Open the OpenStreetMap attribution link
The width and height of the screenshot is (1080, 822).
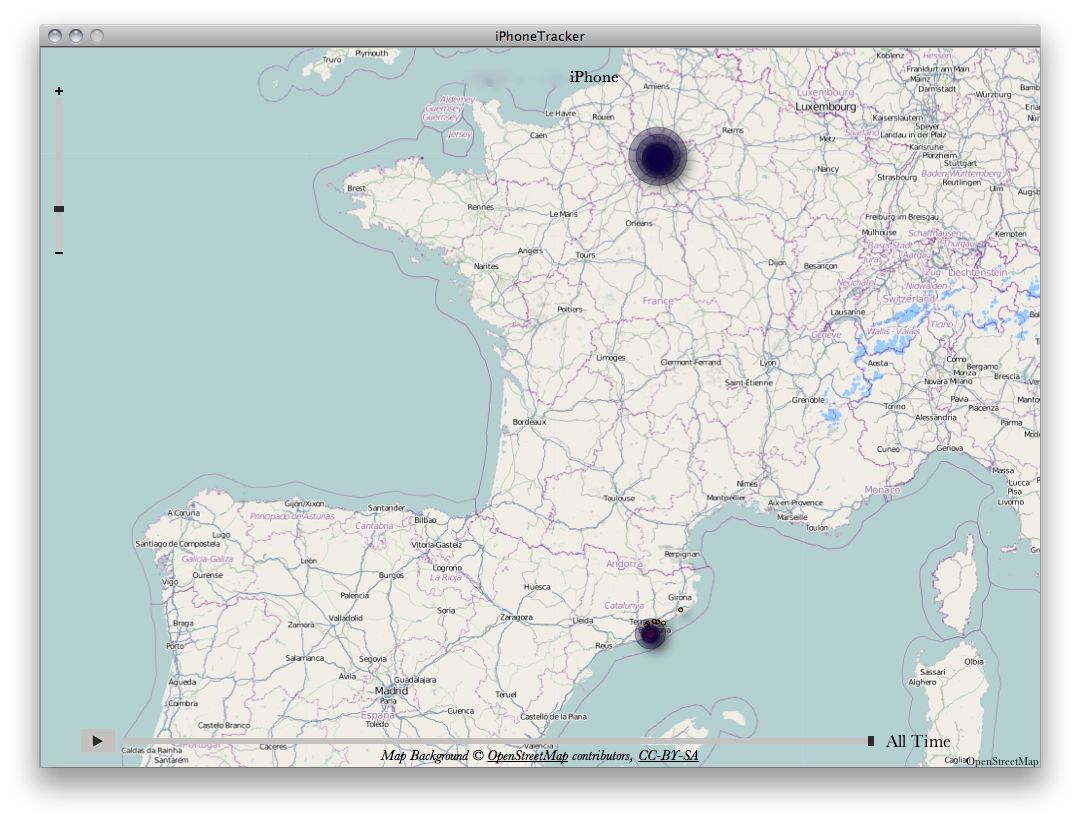click(x=528, y=756)
